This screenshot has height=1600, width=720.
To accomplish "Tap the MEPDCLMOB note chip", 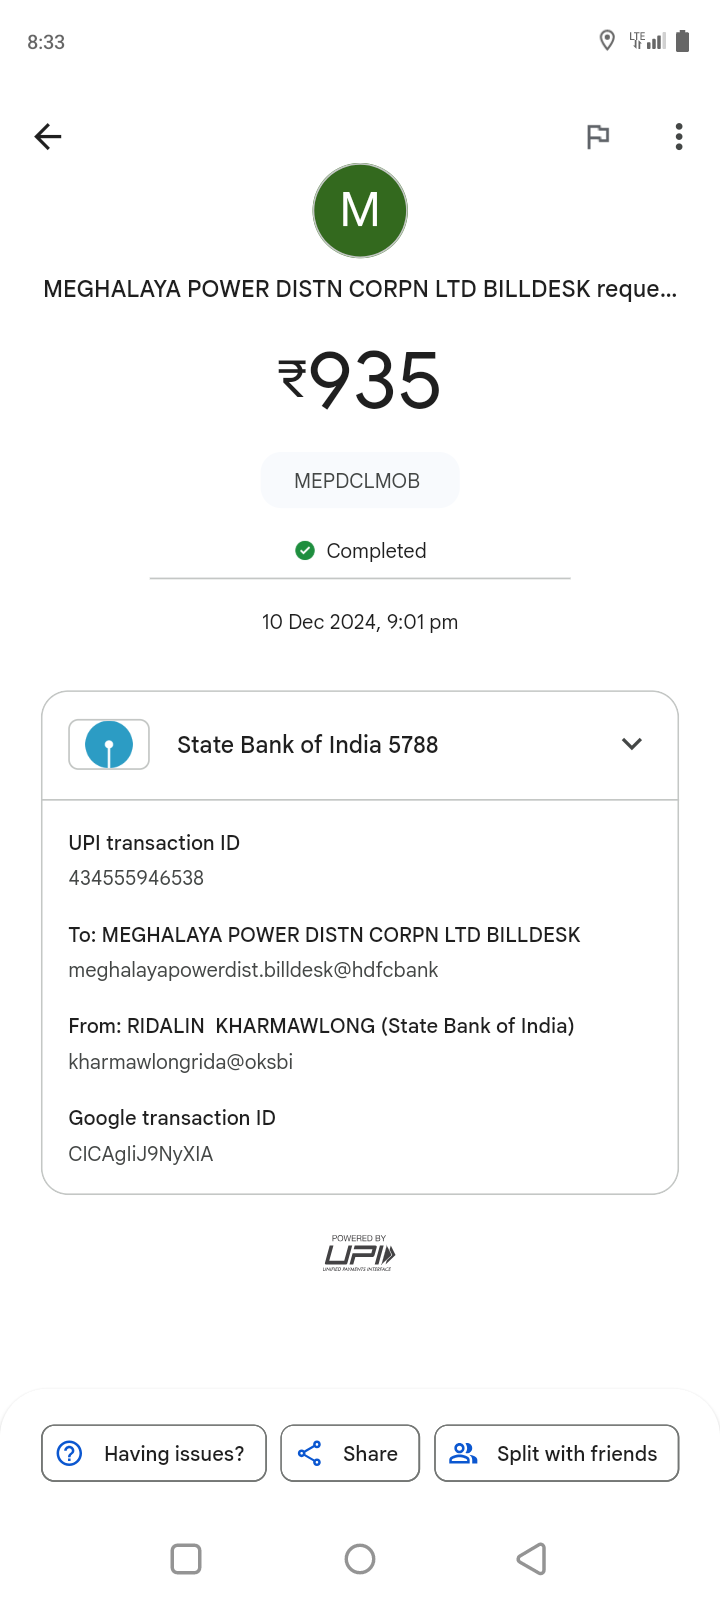I will click(x=360, y=481).
